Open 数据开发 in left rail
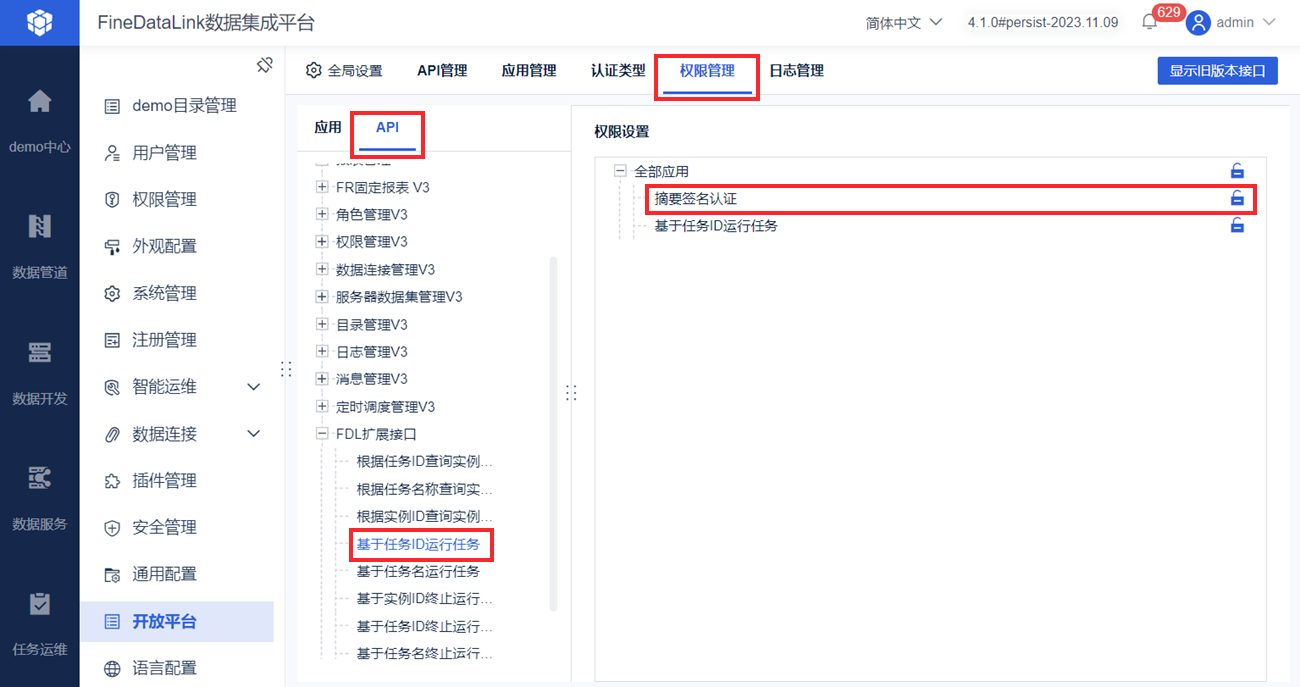The image size is (1300, 687). (x=39, y=353)
